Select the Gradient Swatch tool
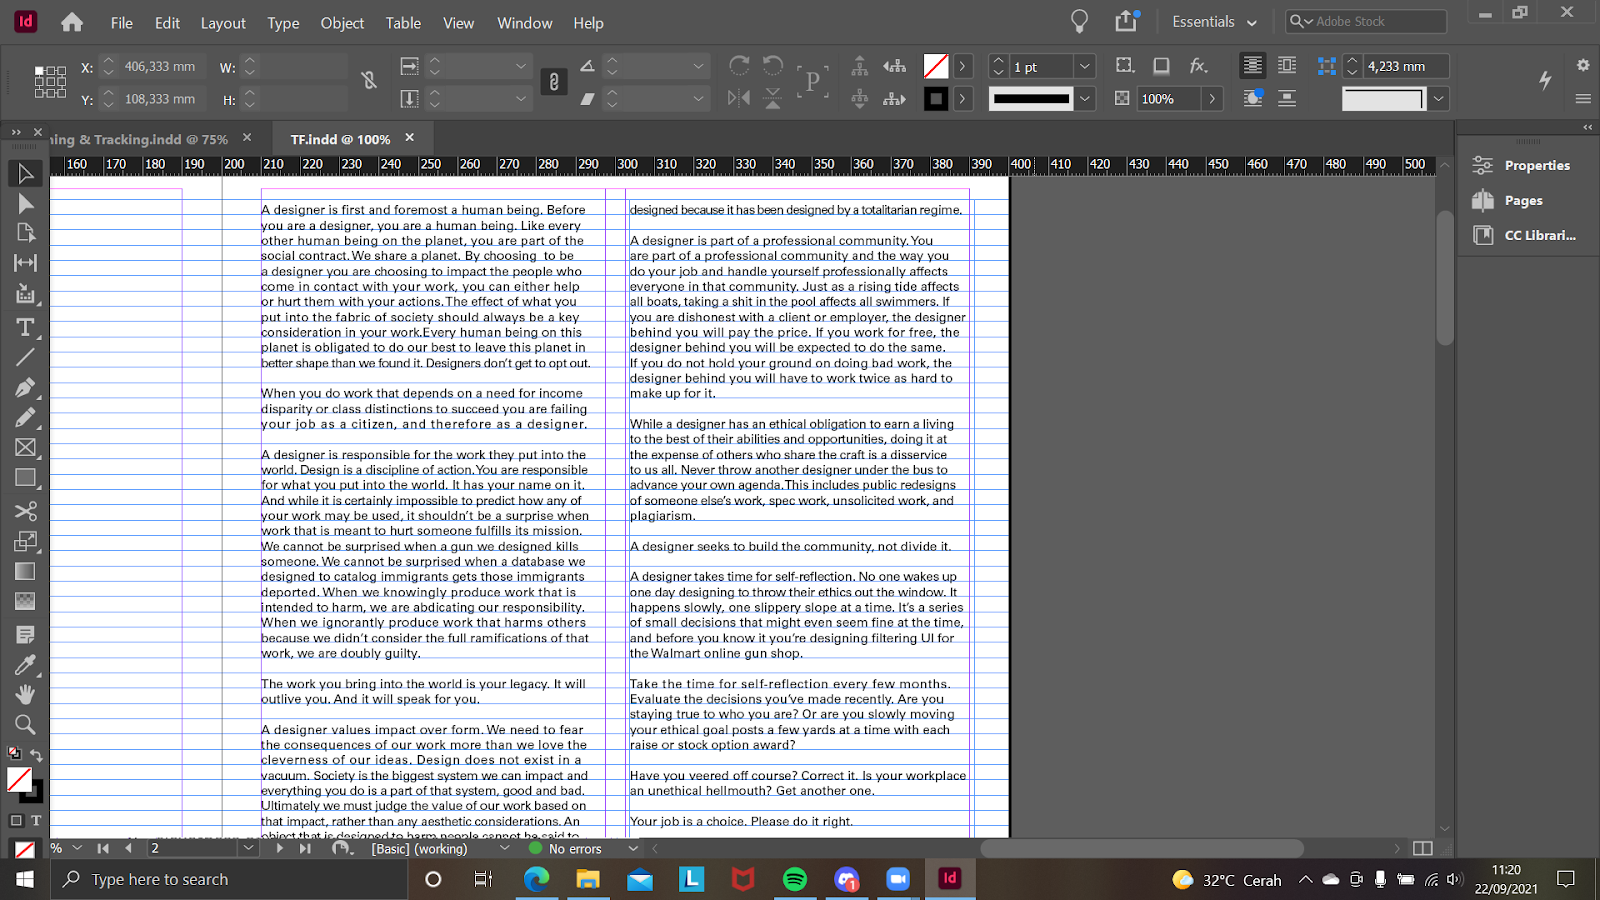The width and height of the screenshot is (1600, 900). pyautogui.click(x=25, y=571)
